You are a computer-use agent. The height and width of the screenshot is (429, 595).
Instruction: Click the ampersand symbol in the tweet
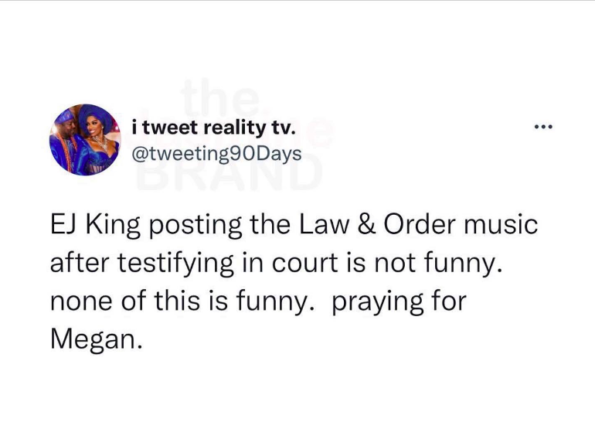pyautogui.click(x=366, y=225)
